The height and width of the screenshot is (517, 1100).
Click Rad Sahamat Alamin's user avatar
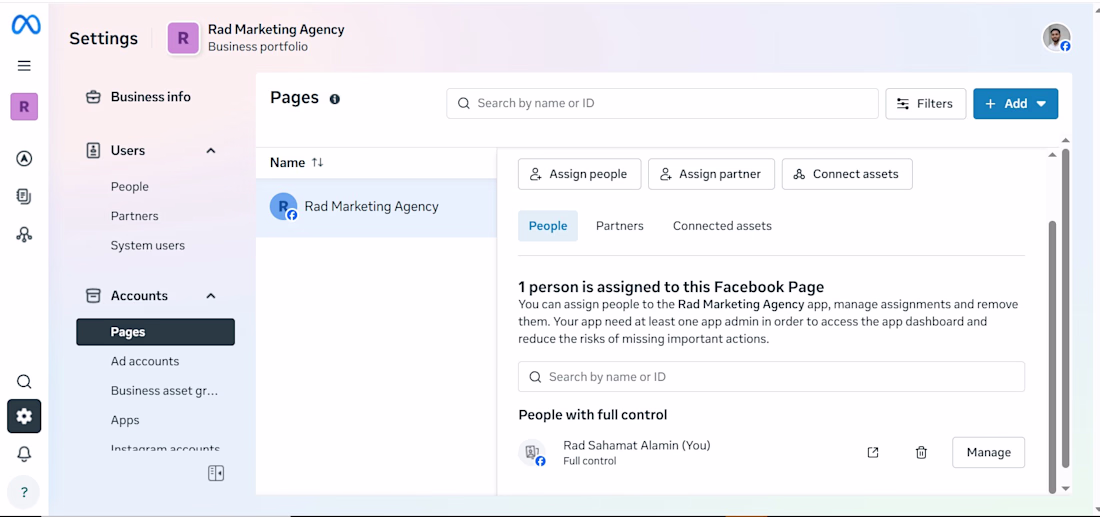click(532, 452)
